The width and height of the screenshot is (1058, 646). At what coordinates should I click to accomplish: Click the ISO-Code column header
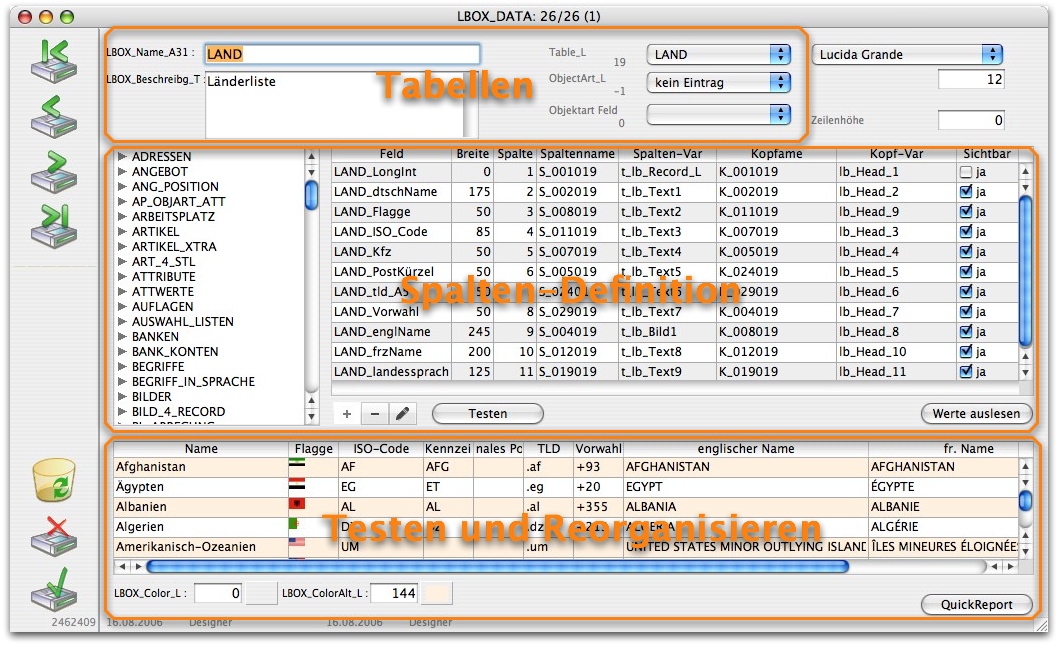[x=381, y=449]
